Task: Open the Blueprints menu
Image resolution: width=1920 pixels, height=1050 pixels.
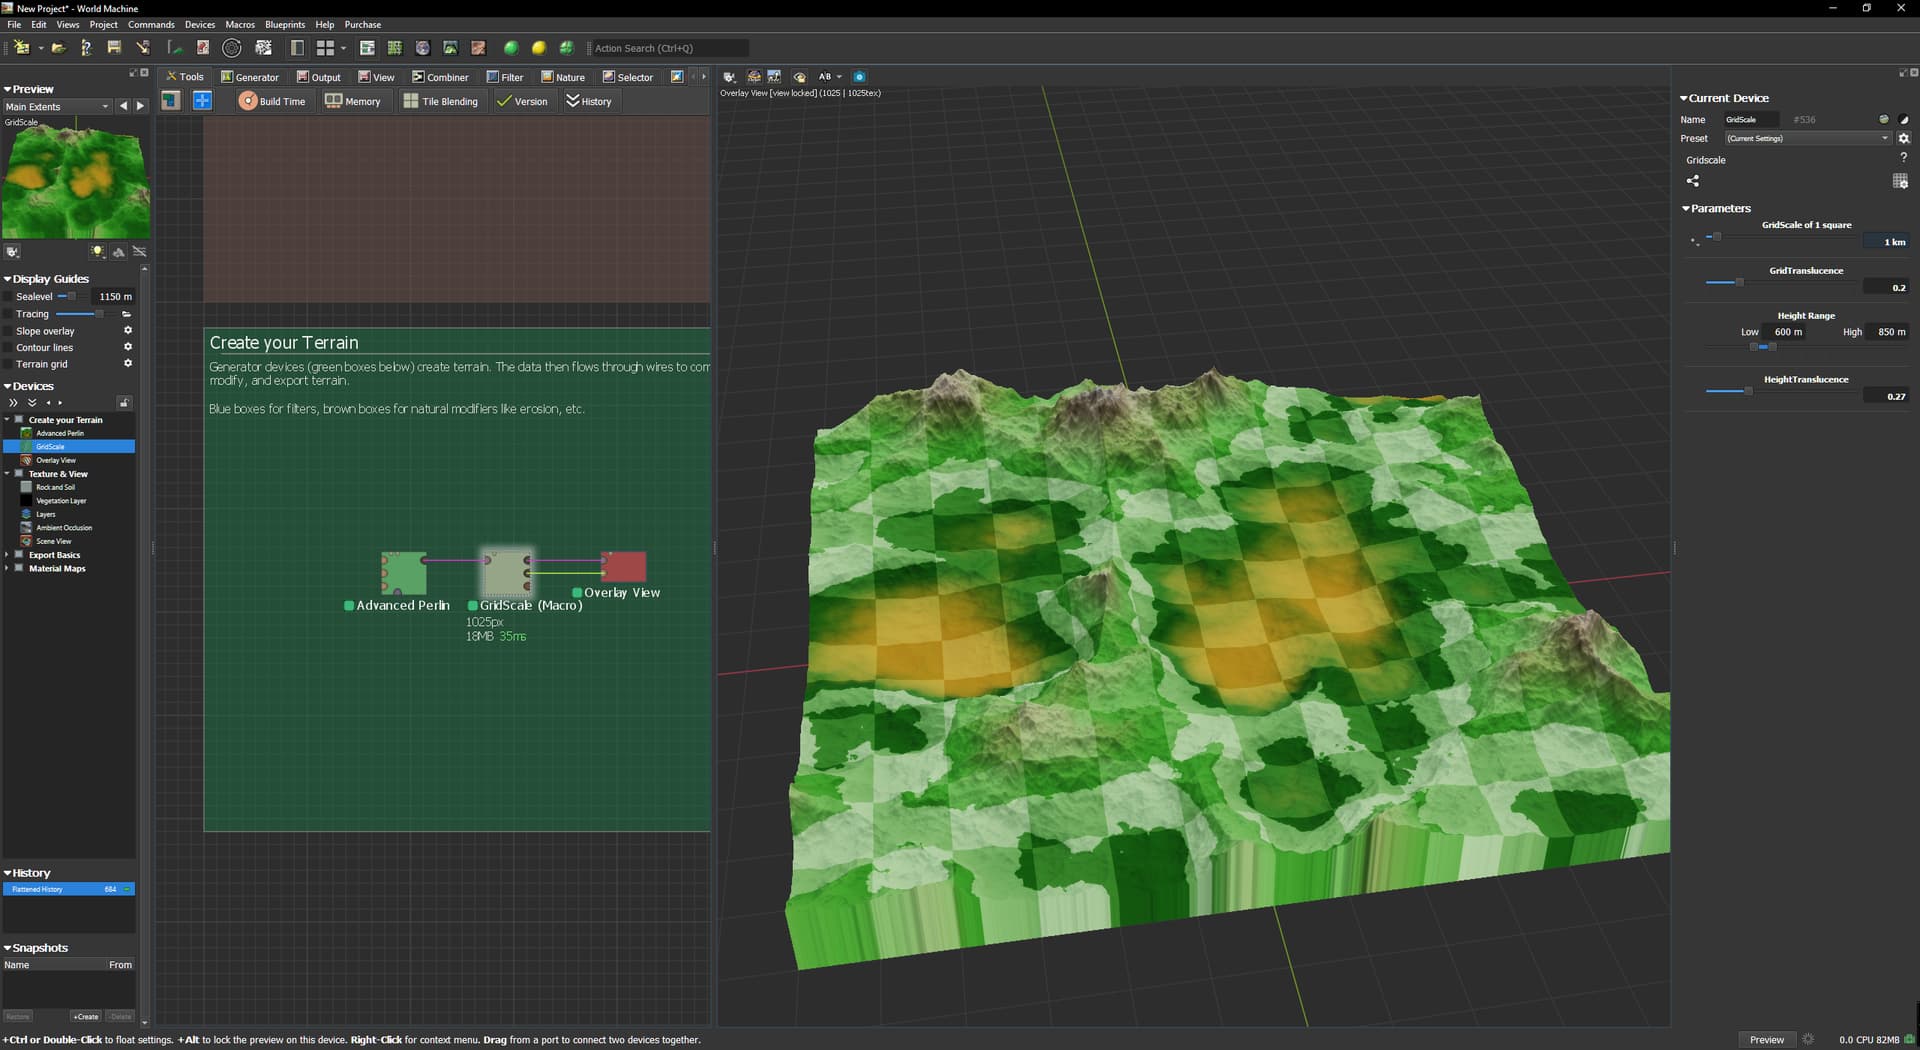Action: click(285, 25)
